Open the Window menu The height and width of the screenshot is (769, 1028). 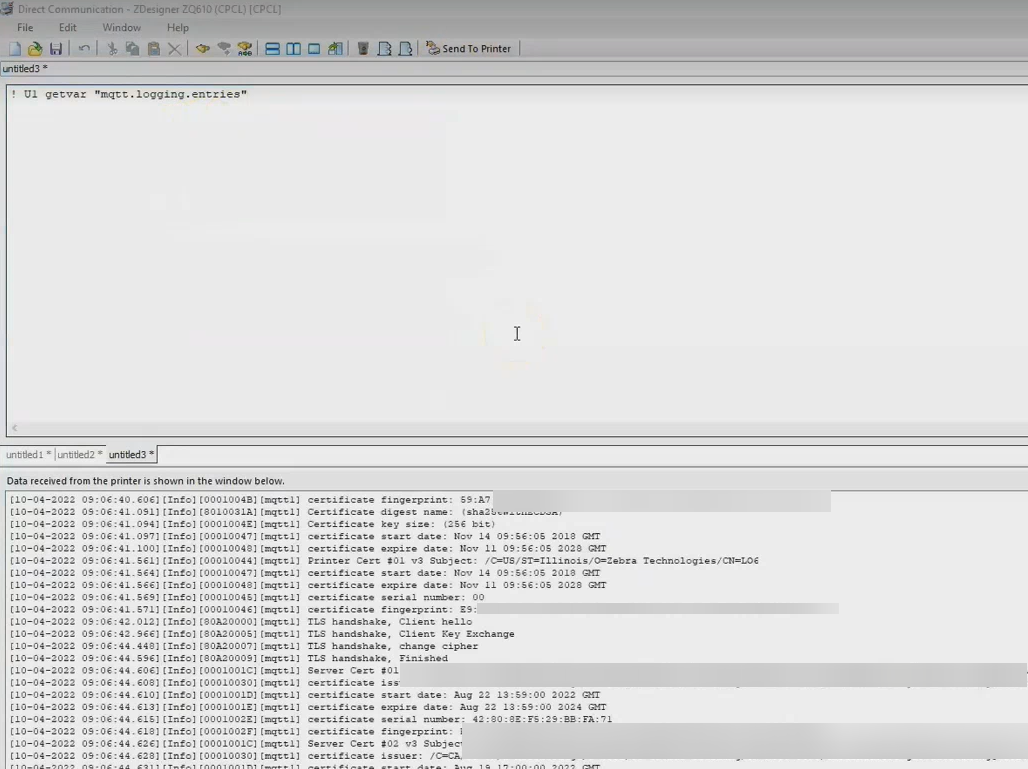coord(121,28)
